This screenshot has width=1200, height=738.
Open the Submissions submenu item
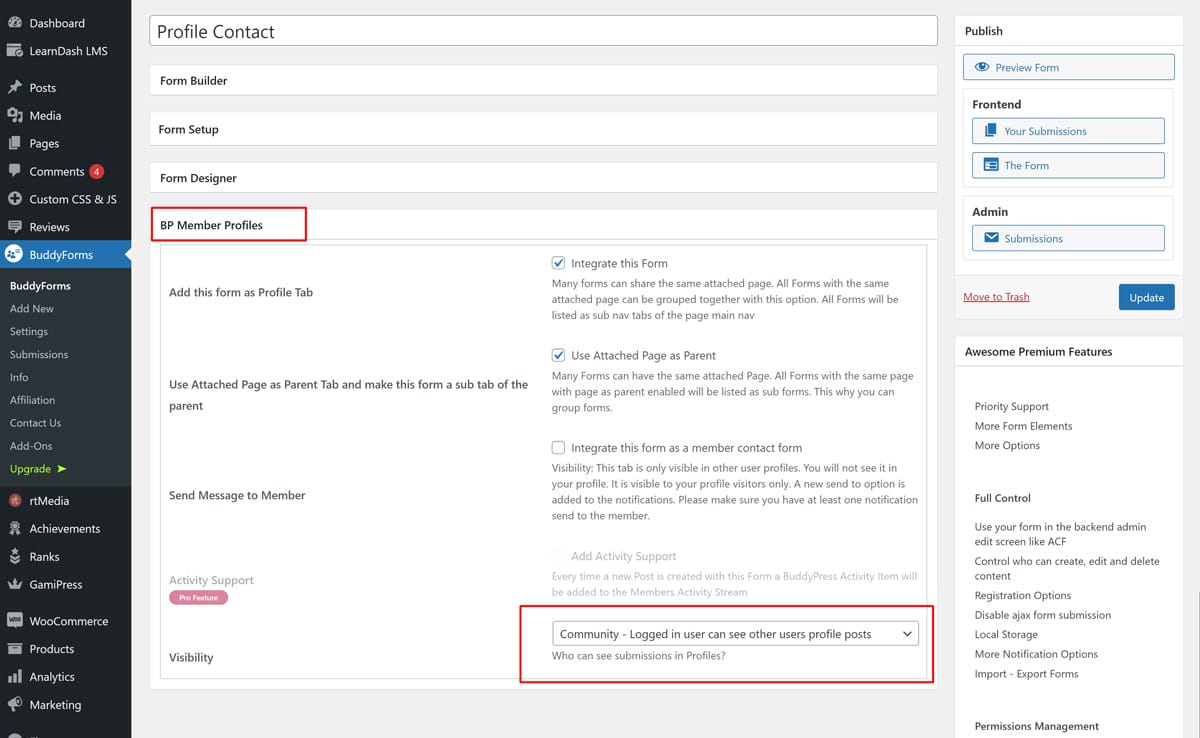(39, 355)
